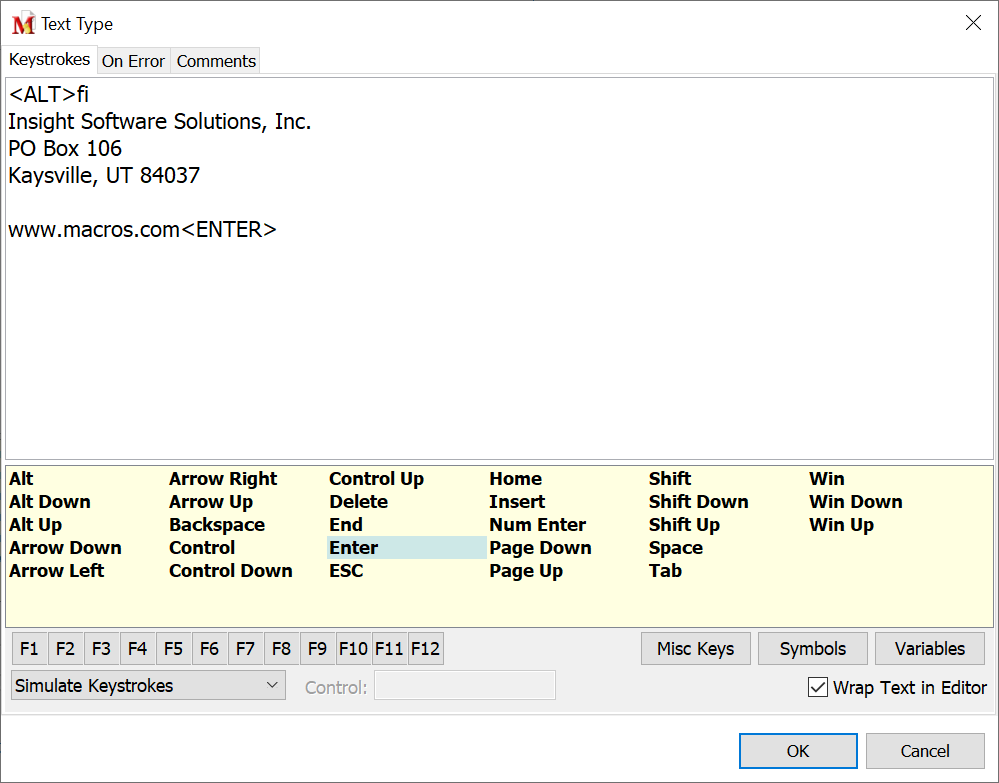
Task: Show the Symbols key list
Action: click(x=812, y=649)
